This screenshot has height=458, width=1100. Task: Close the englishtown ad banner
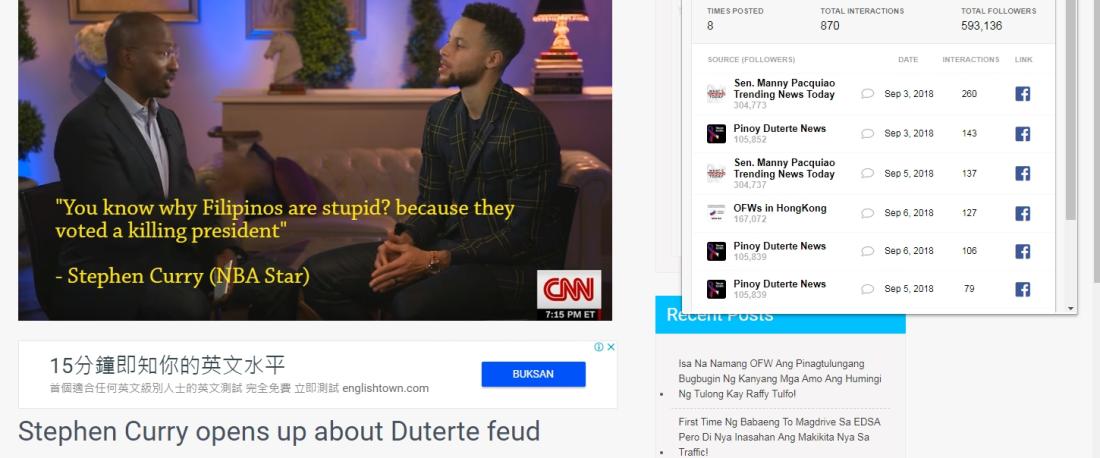611,346
